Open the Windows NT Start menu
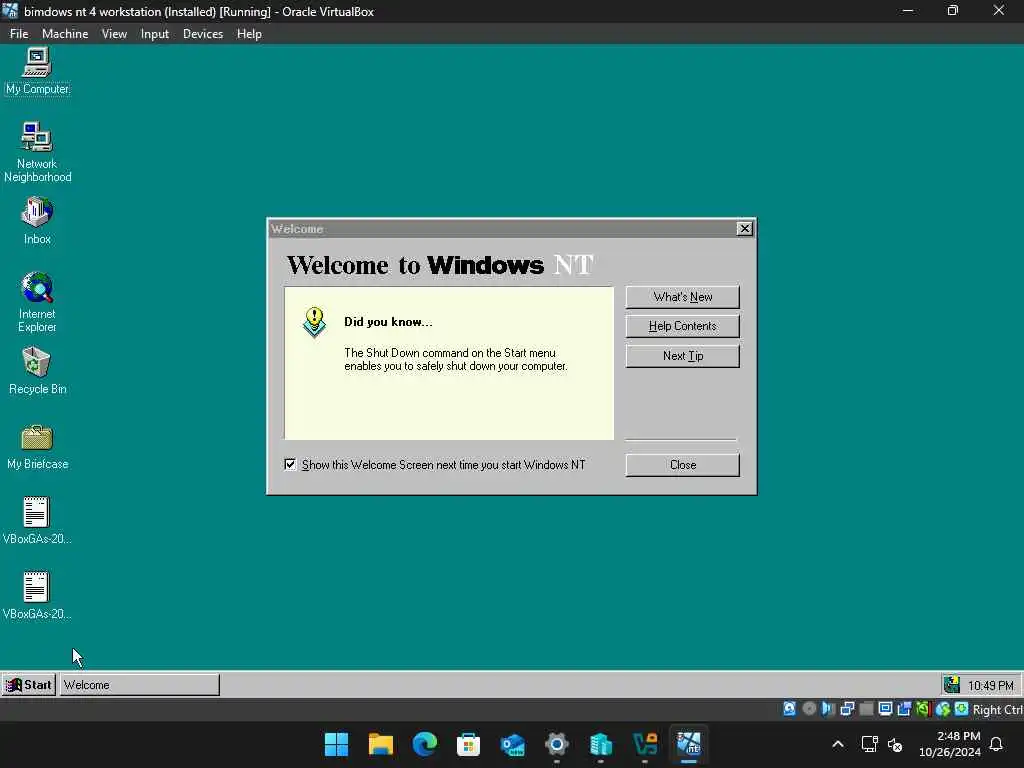1024x768 pixels. click(29, 685)
